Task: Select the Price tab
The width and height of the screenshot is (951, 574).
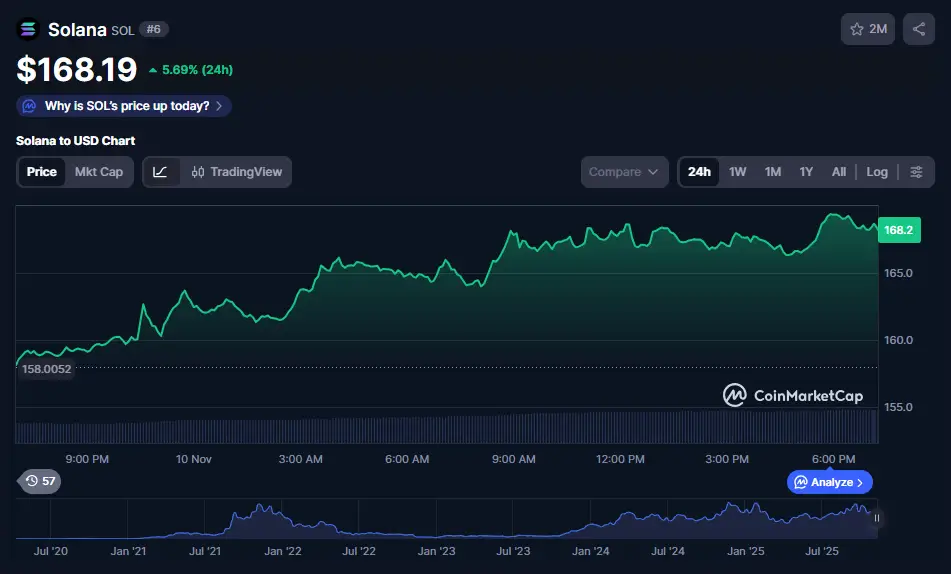Action: 41,172
